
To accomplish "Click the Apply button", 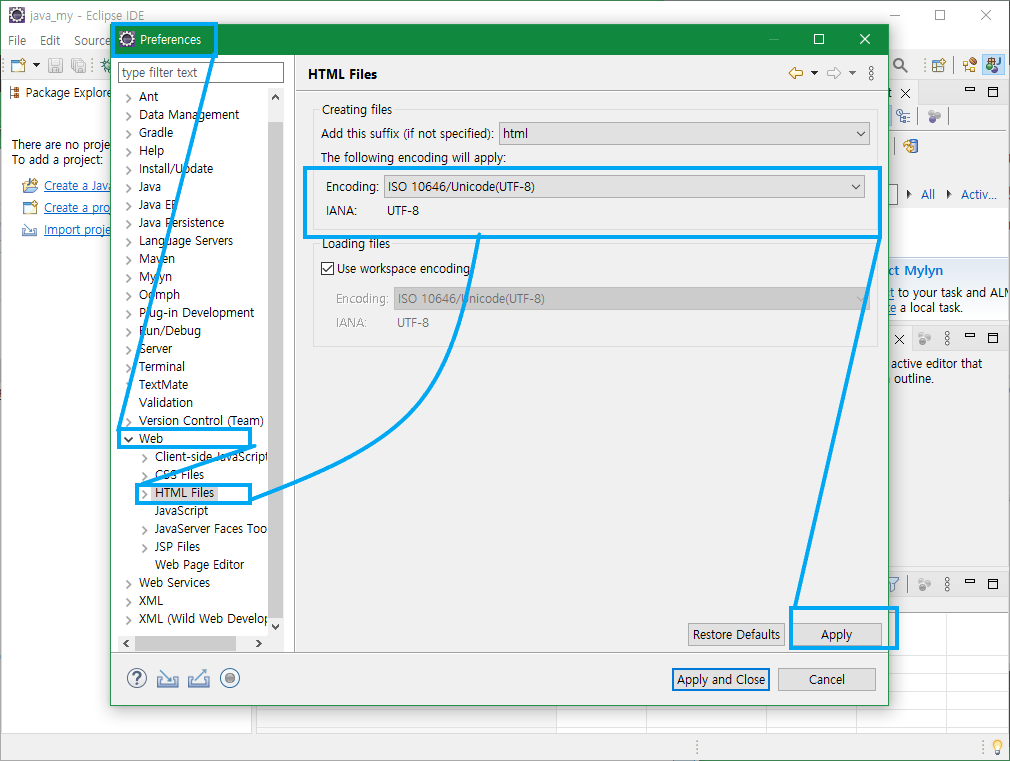I will coord(836,635).
